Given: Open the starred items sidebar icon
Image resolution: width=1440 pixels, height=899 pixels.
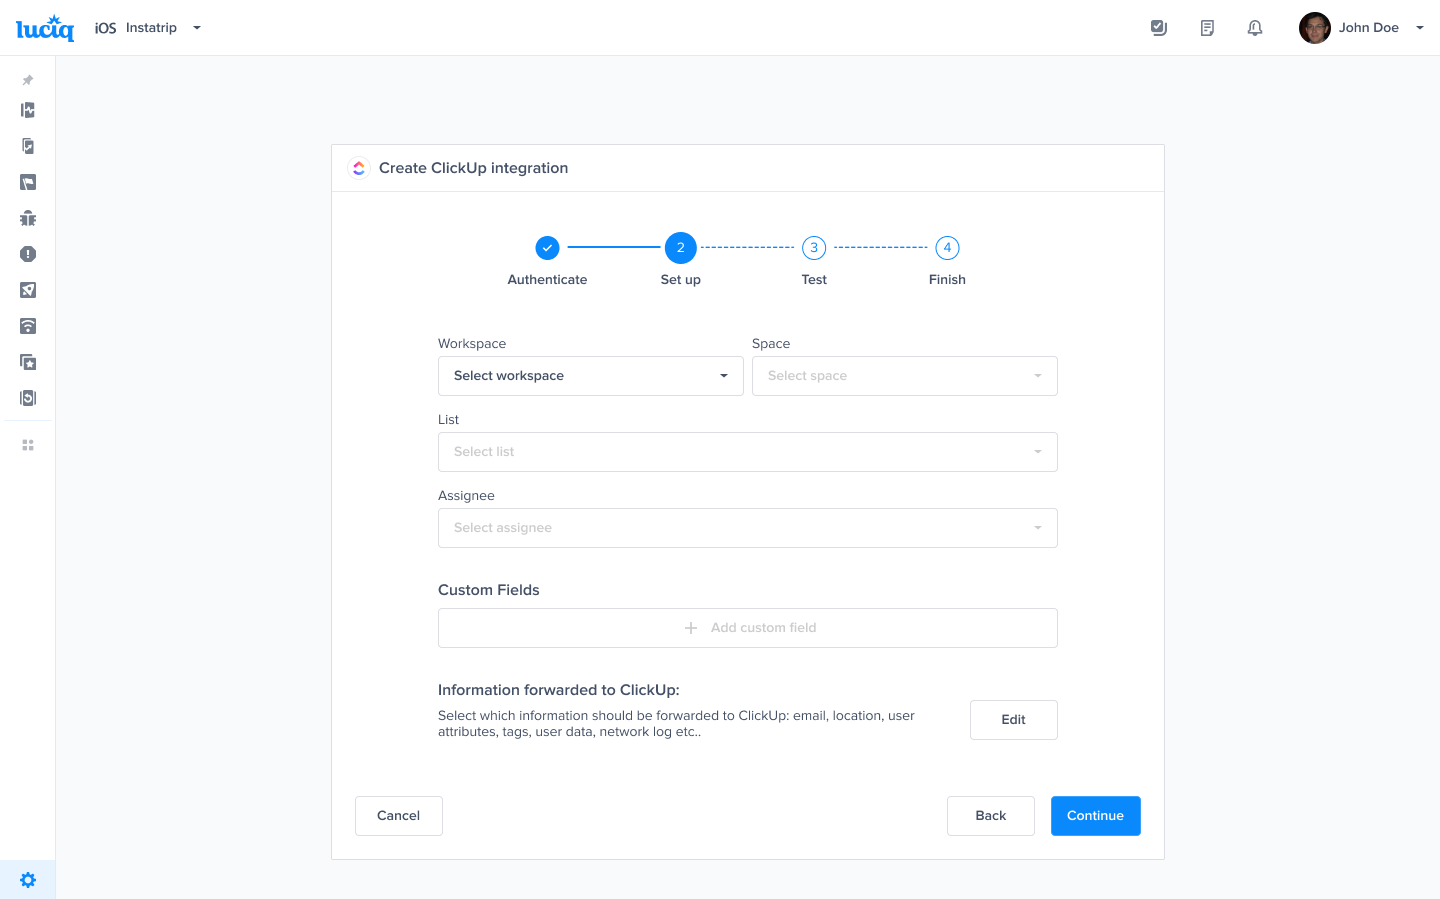Looking at the screenshot, I should [27, 362].
